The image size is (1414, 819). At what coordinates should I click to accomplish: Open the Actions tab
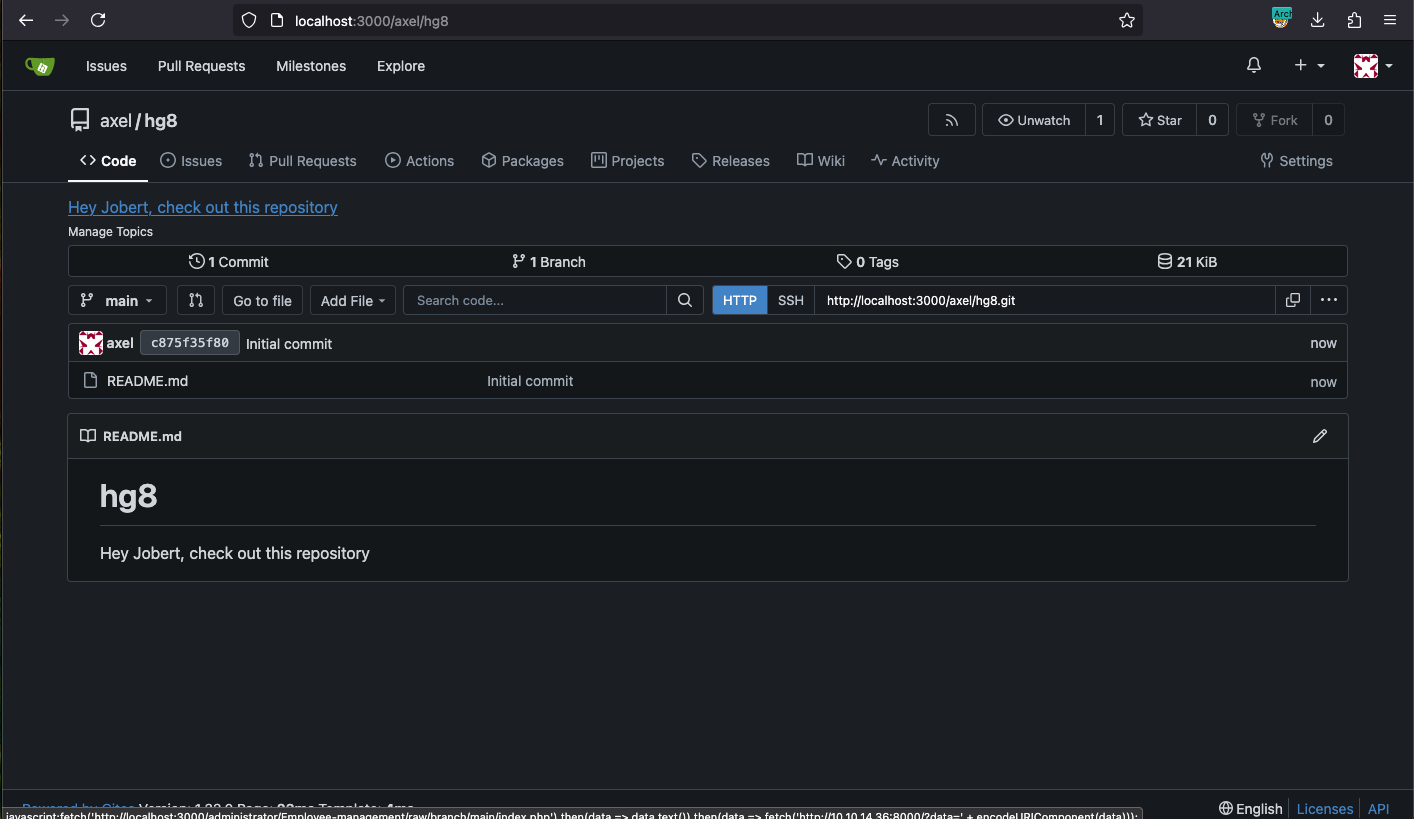point(420,161)
